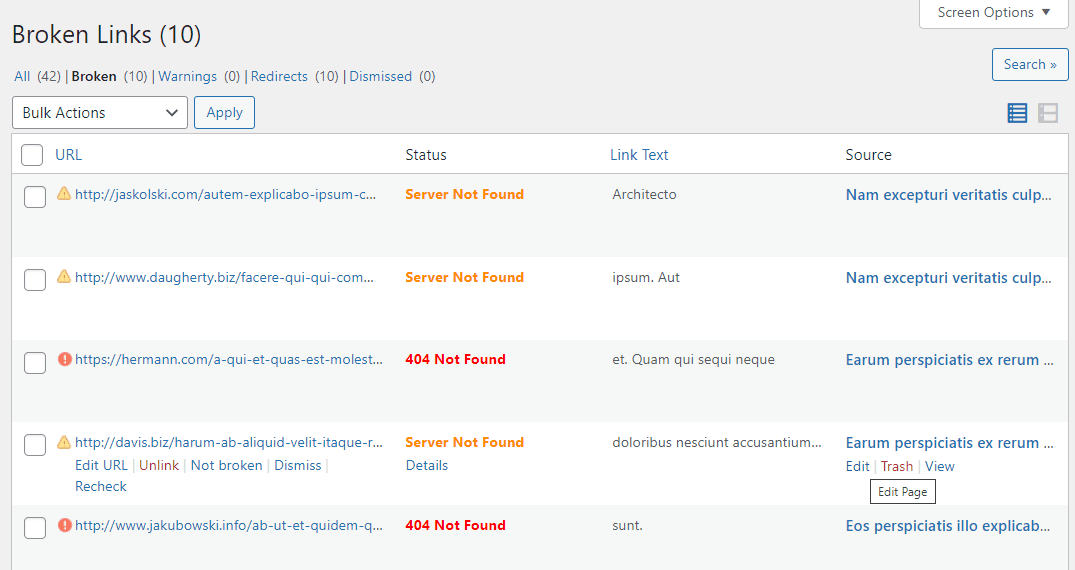Sort the table by Link Text column
Screen dimensions: 1075x570
coord(639,155)
